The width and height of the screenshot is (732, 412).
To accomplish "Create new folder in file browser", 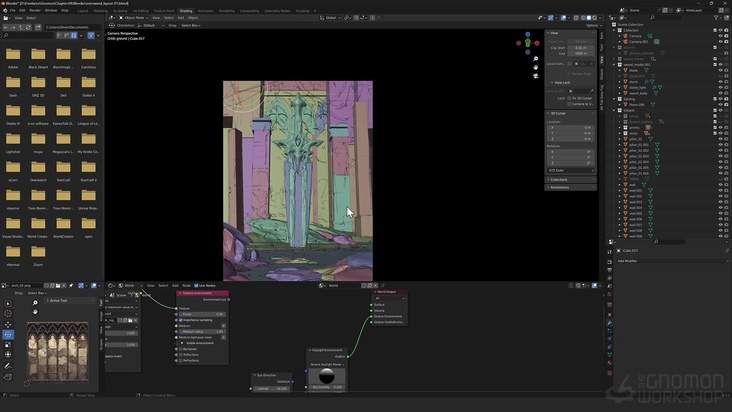I will (x=38, y=27).
